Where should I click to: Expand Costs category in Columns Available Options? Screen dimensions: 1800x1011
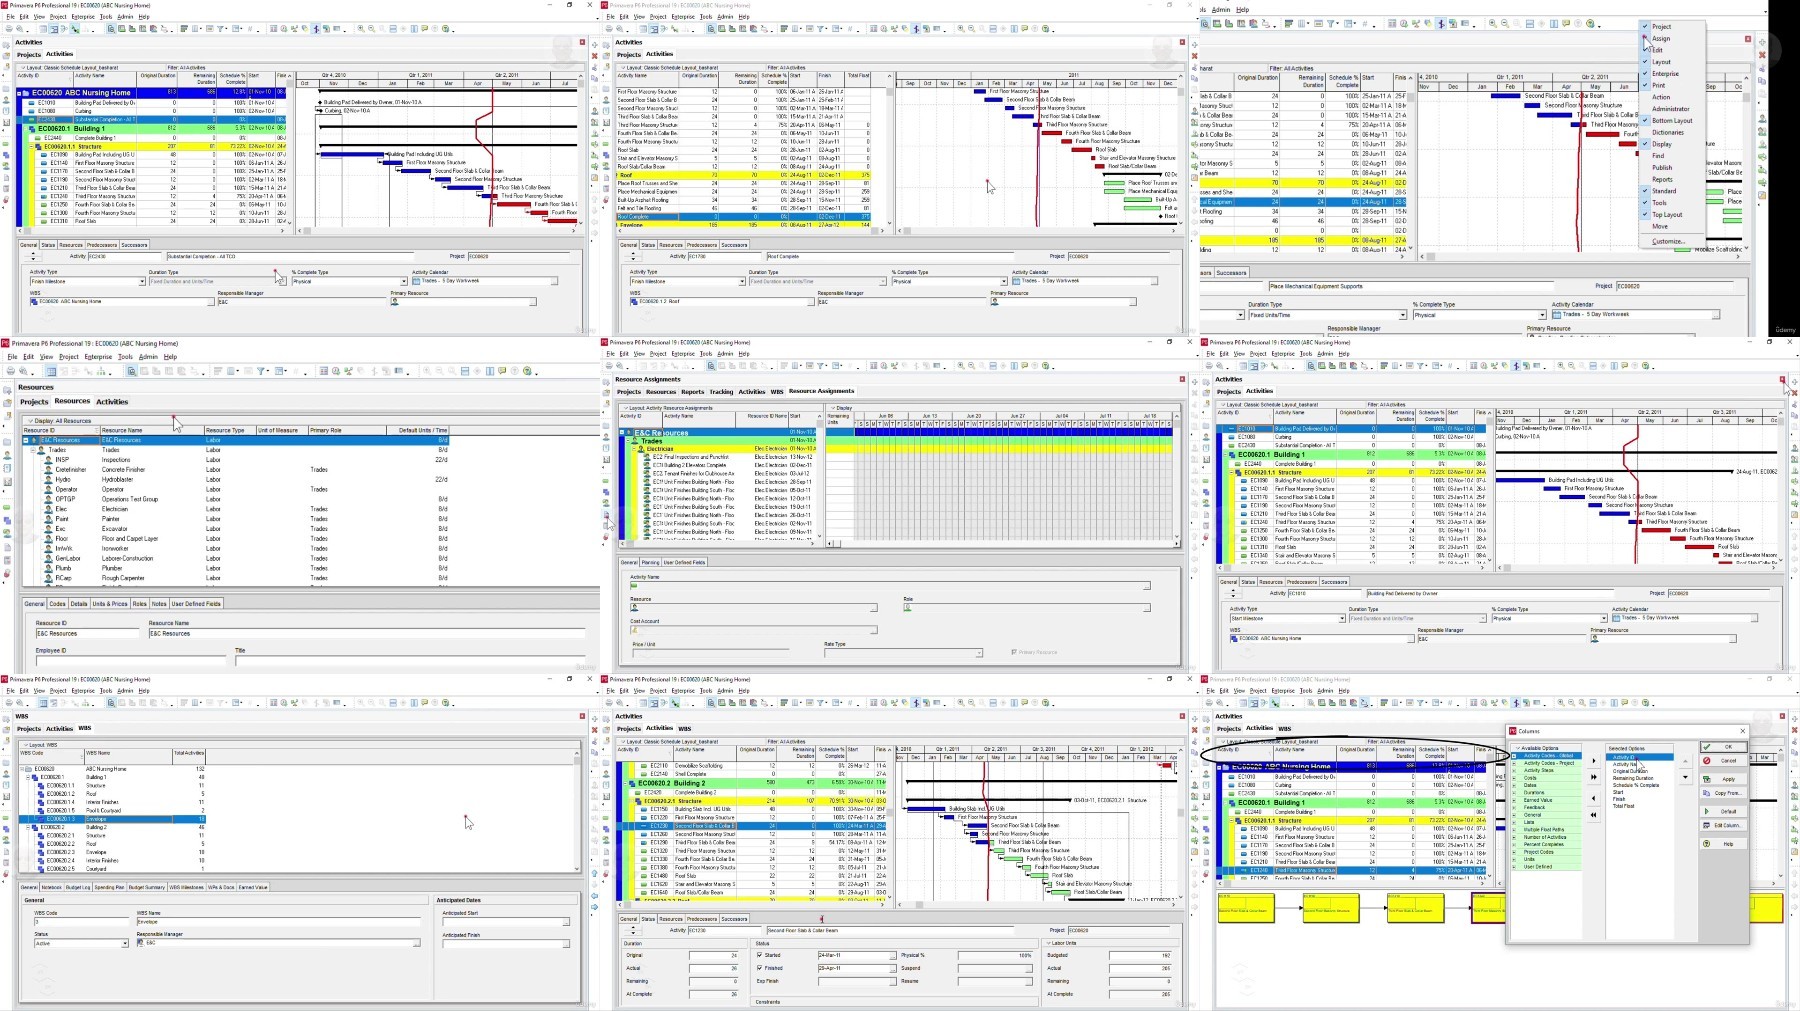(1514, 778)
